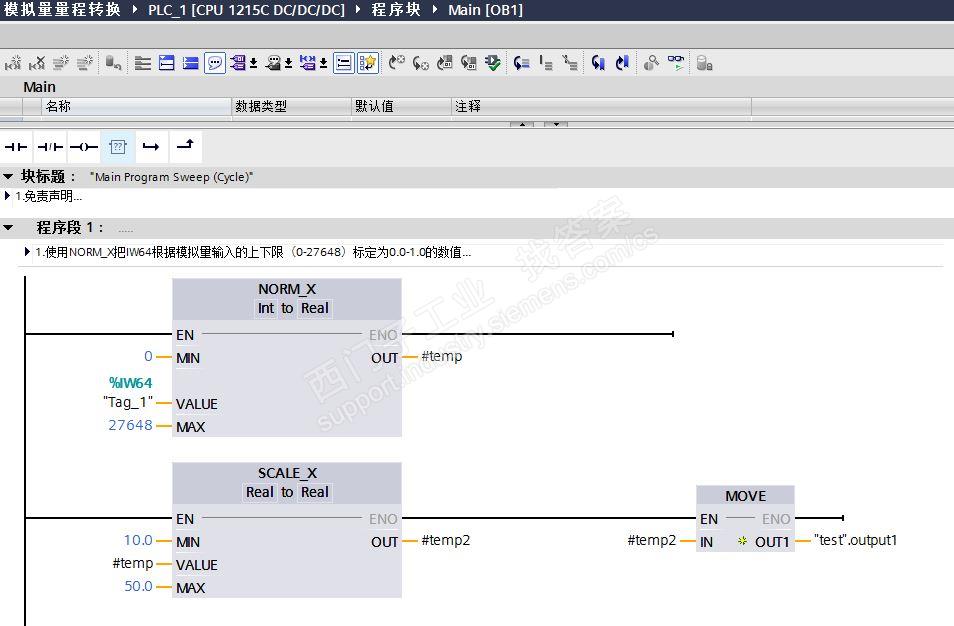Image resolution: width=954 pixels, height=626 pixels.
Task: Open tag information dropdown arrow
Action: (x=288, y=63)
